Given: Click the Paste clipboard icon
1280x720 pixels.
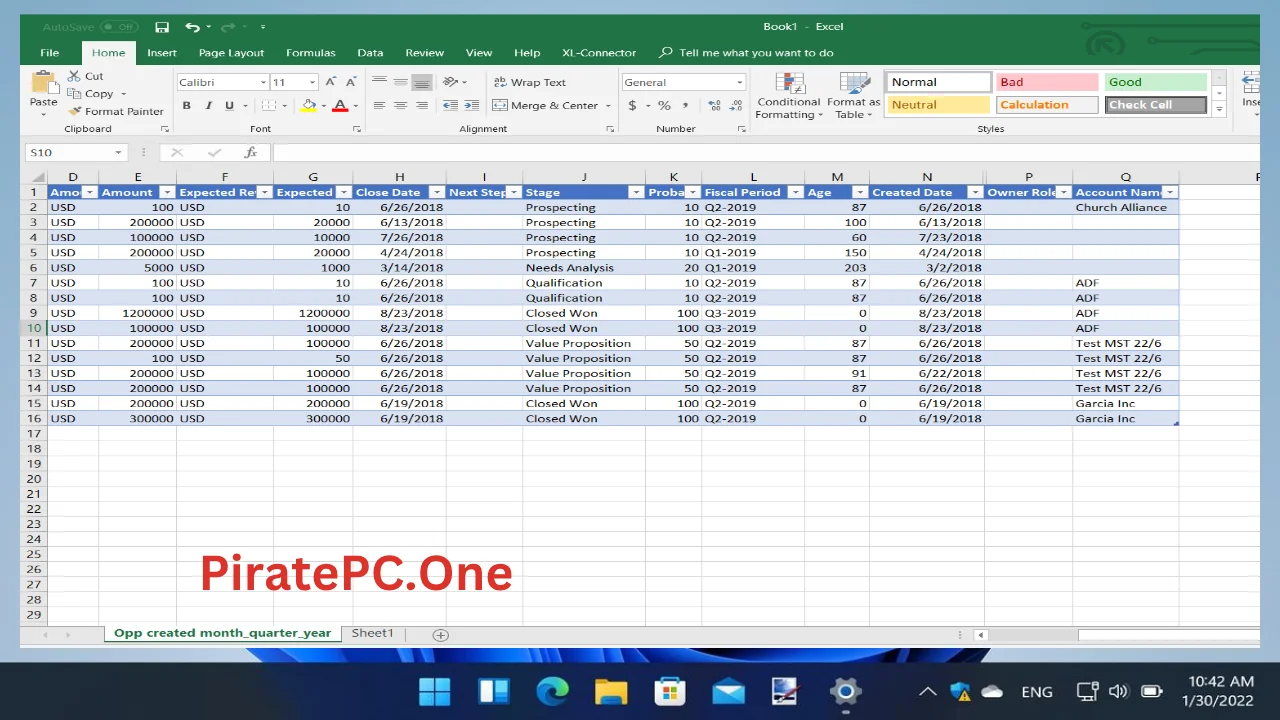Looking at the screenshot, I should [x=44, y=83].
